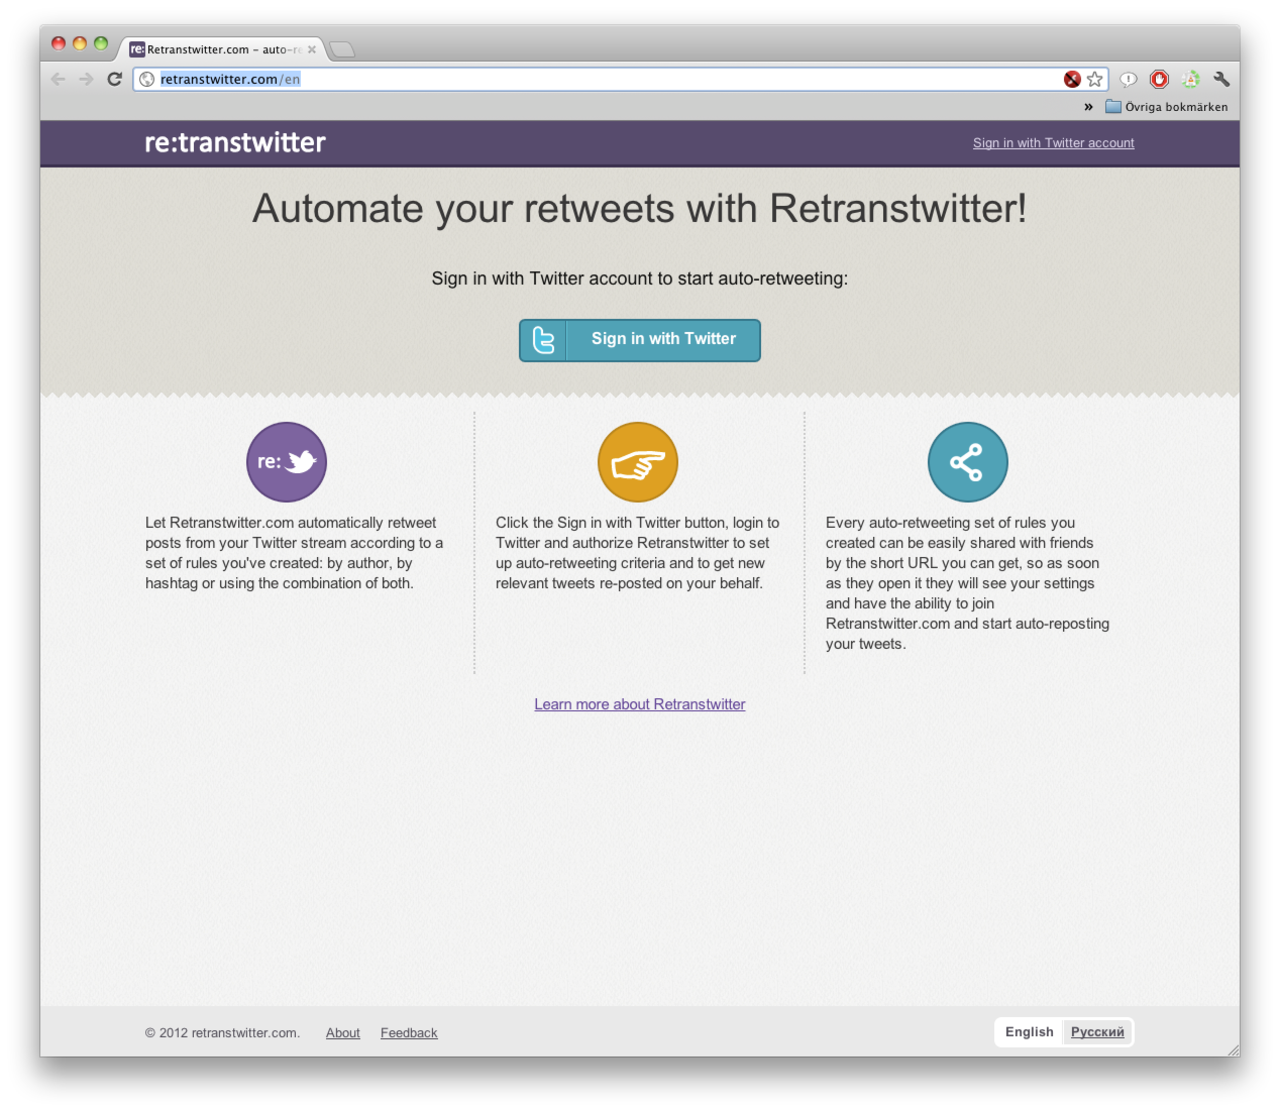Click the browser forward arrow

(86, 79)
